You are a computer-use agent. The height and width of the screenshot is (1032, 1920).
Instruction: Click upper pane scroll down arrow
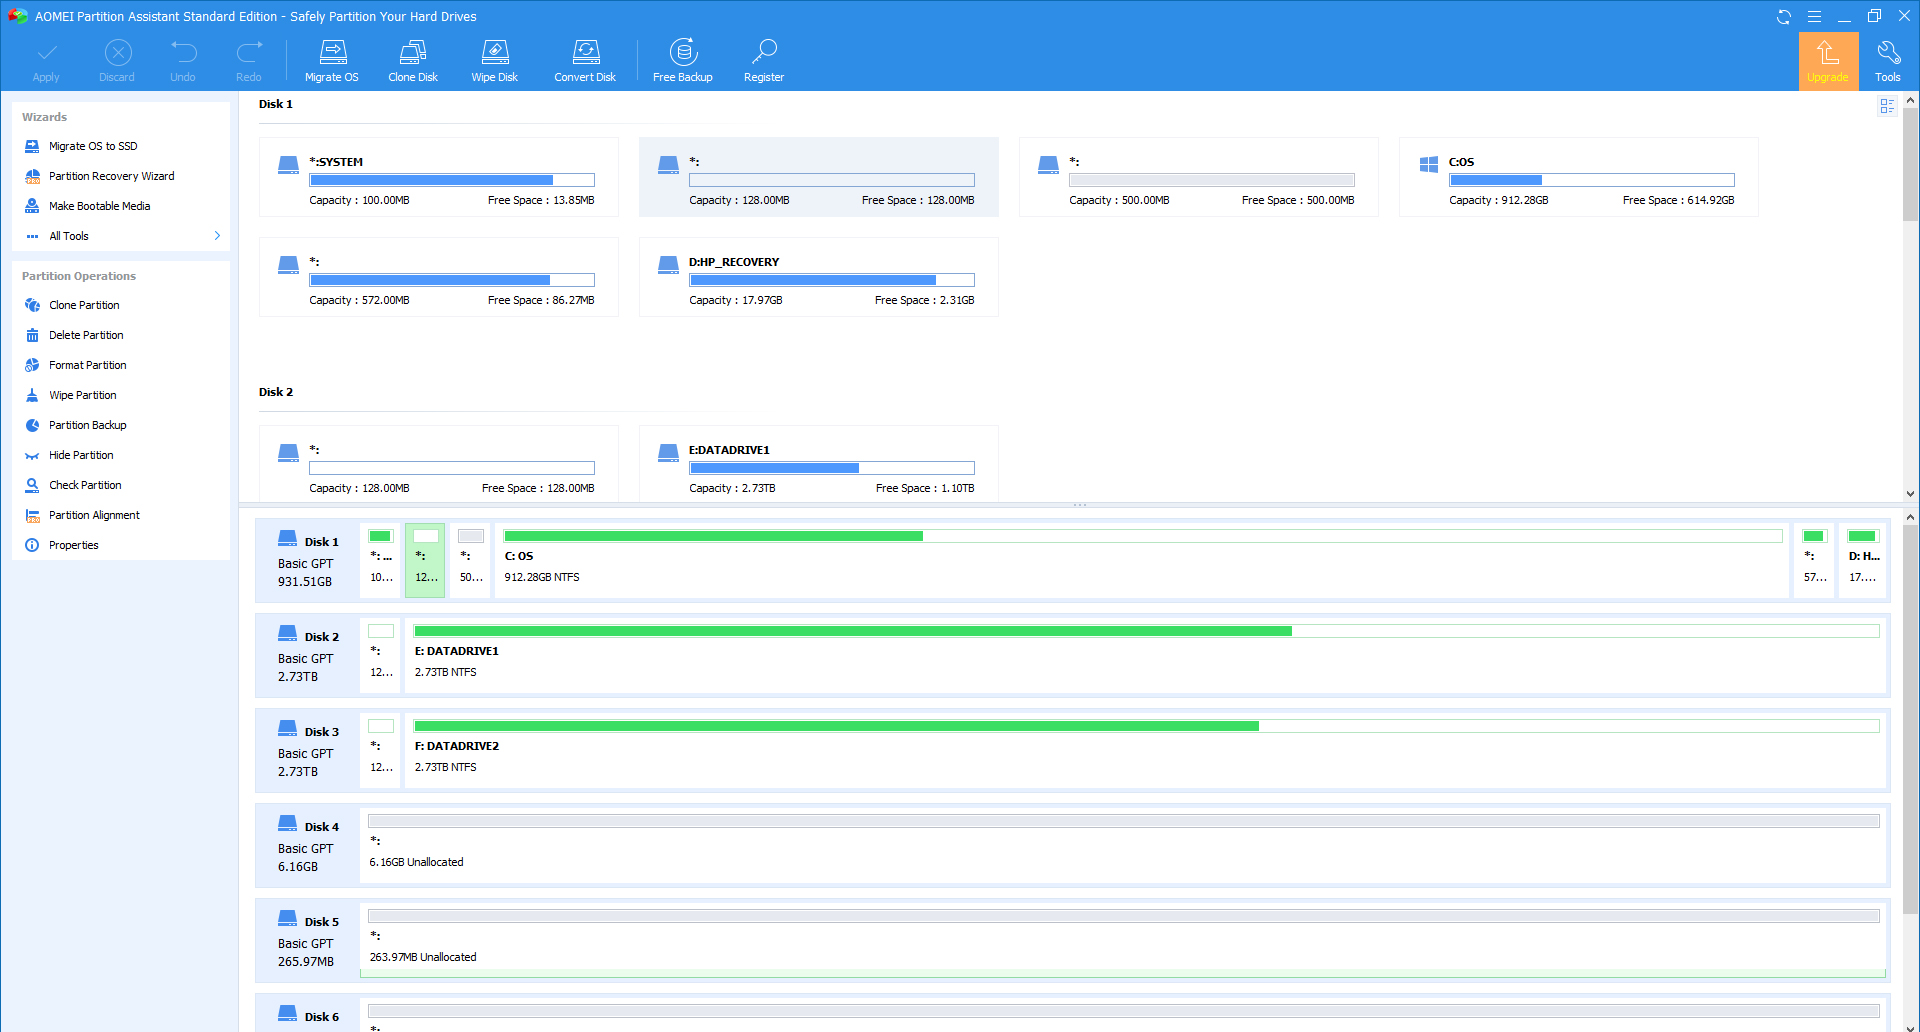[x=1910, y=494]
